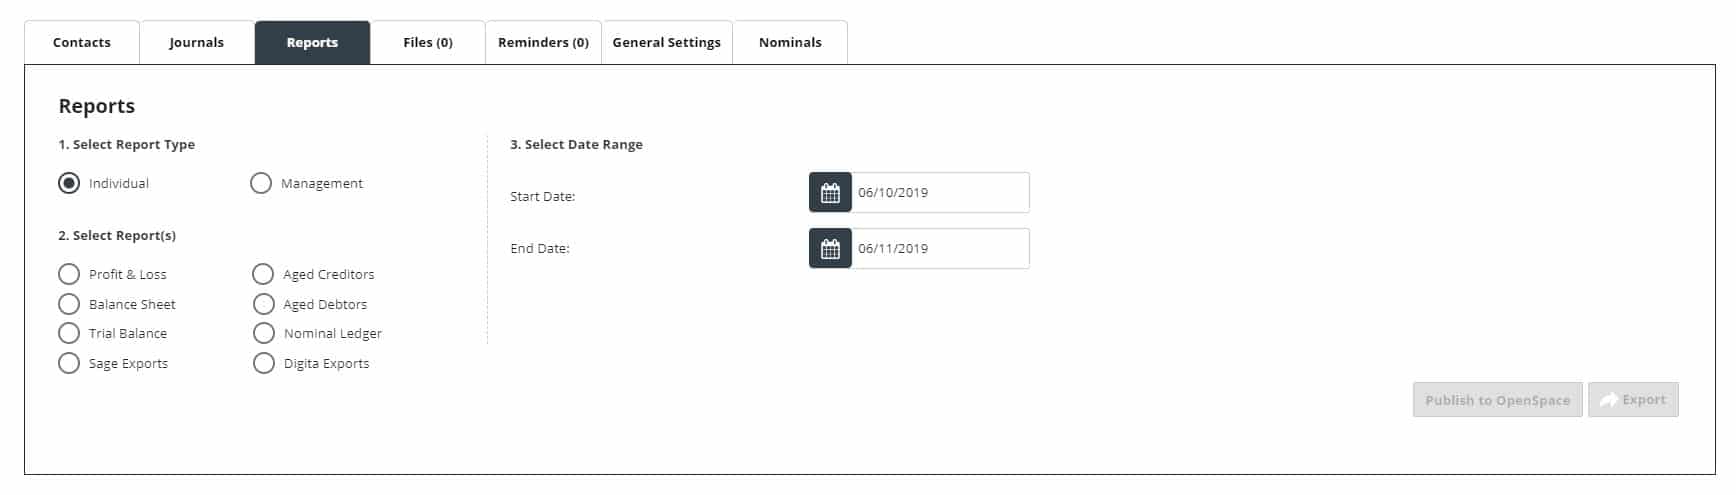1736x495 pixels.
Task: Click in the Start Date text field
Action: pyautogui.click(x=939, y=193)
